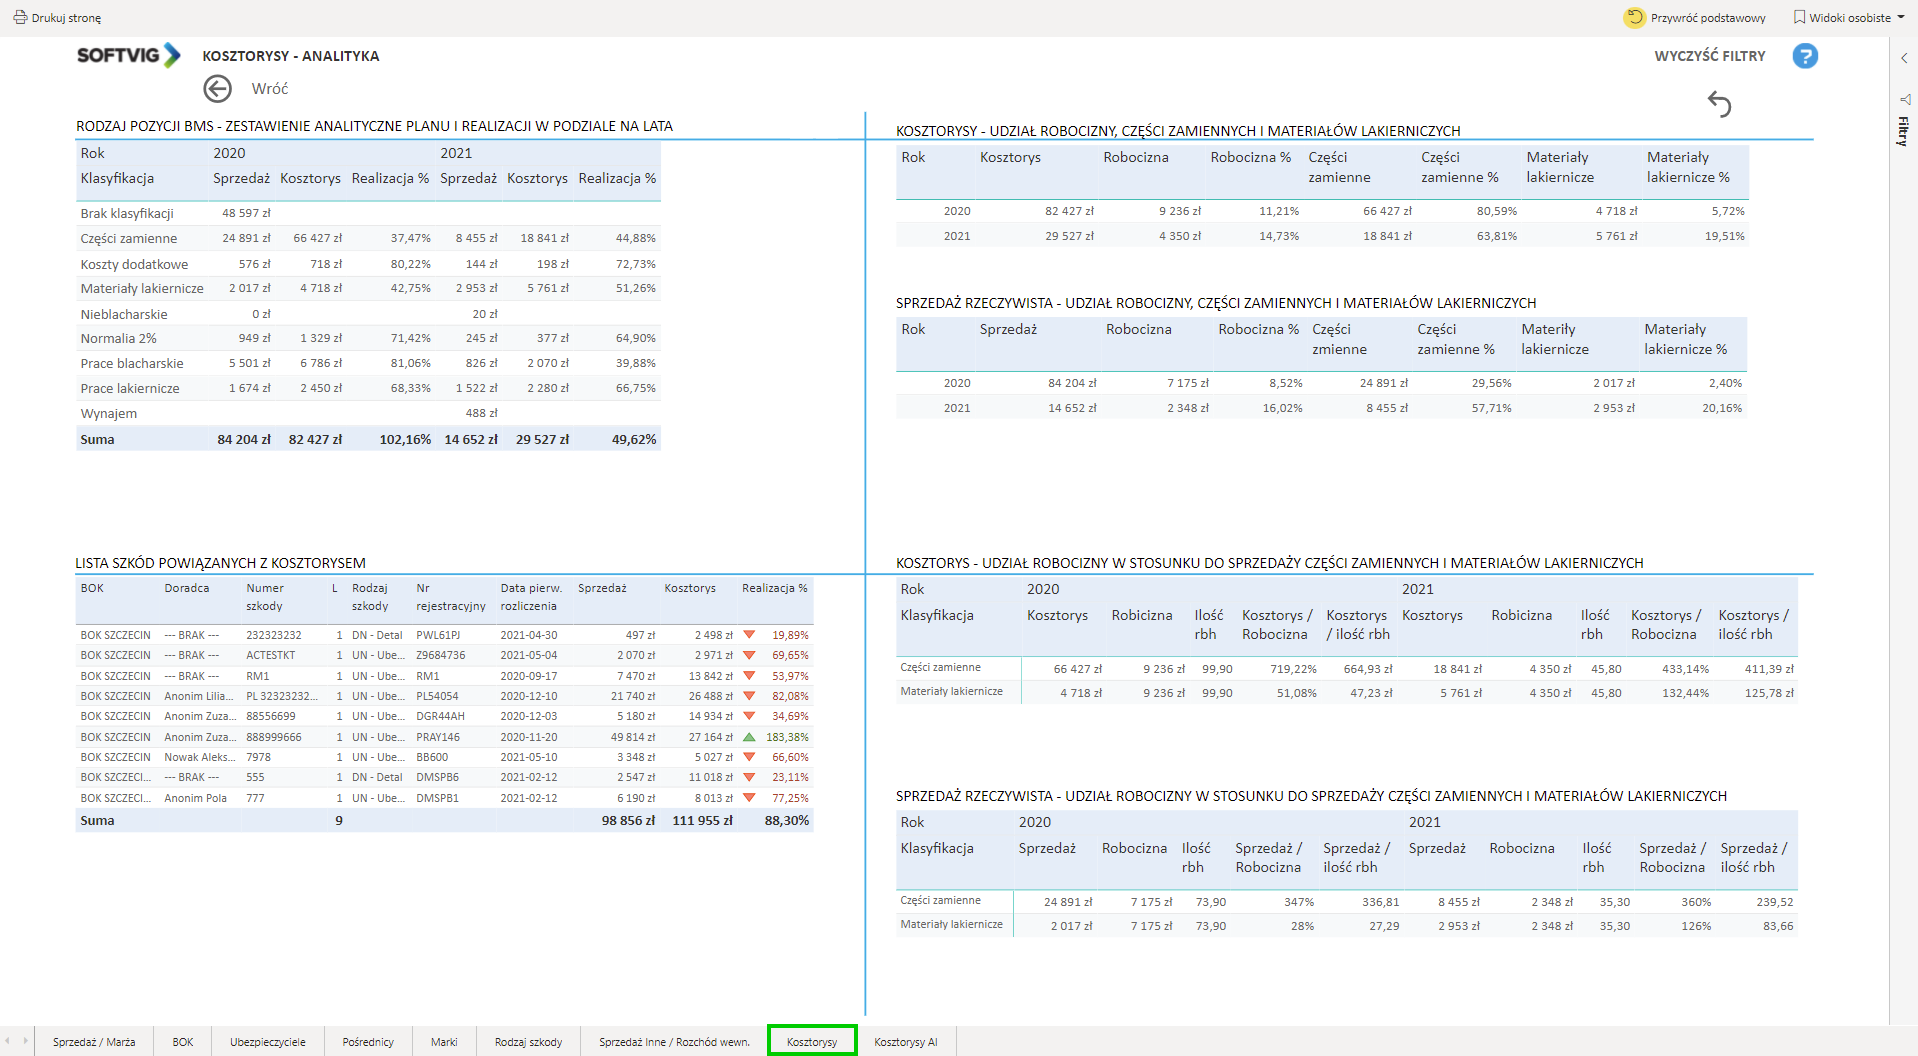Viewport: 1918px width, 1056px height.
Task: Click the Filtry pane funnel icon
Action: pyautogui.click(x=1905, y=99)
